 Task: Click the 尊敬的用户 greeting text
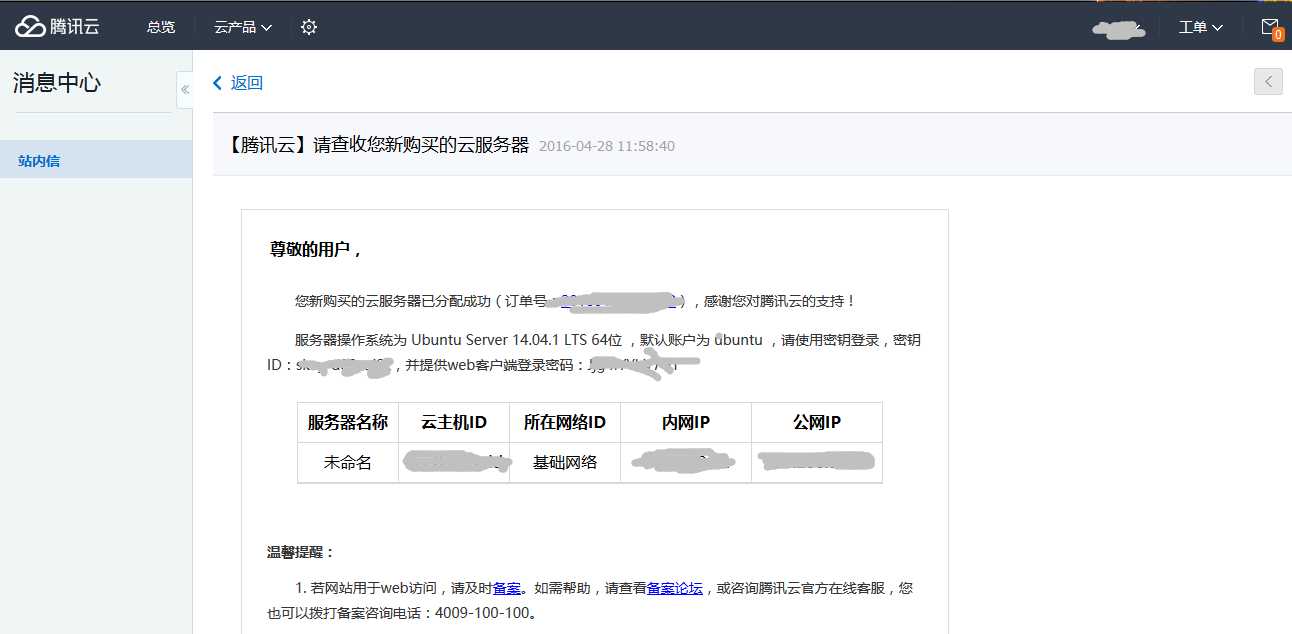point(316,249)
